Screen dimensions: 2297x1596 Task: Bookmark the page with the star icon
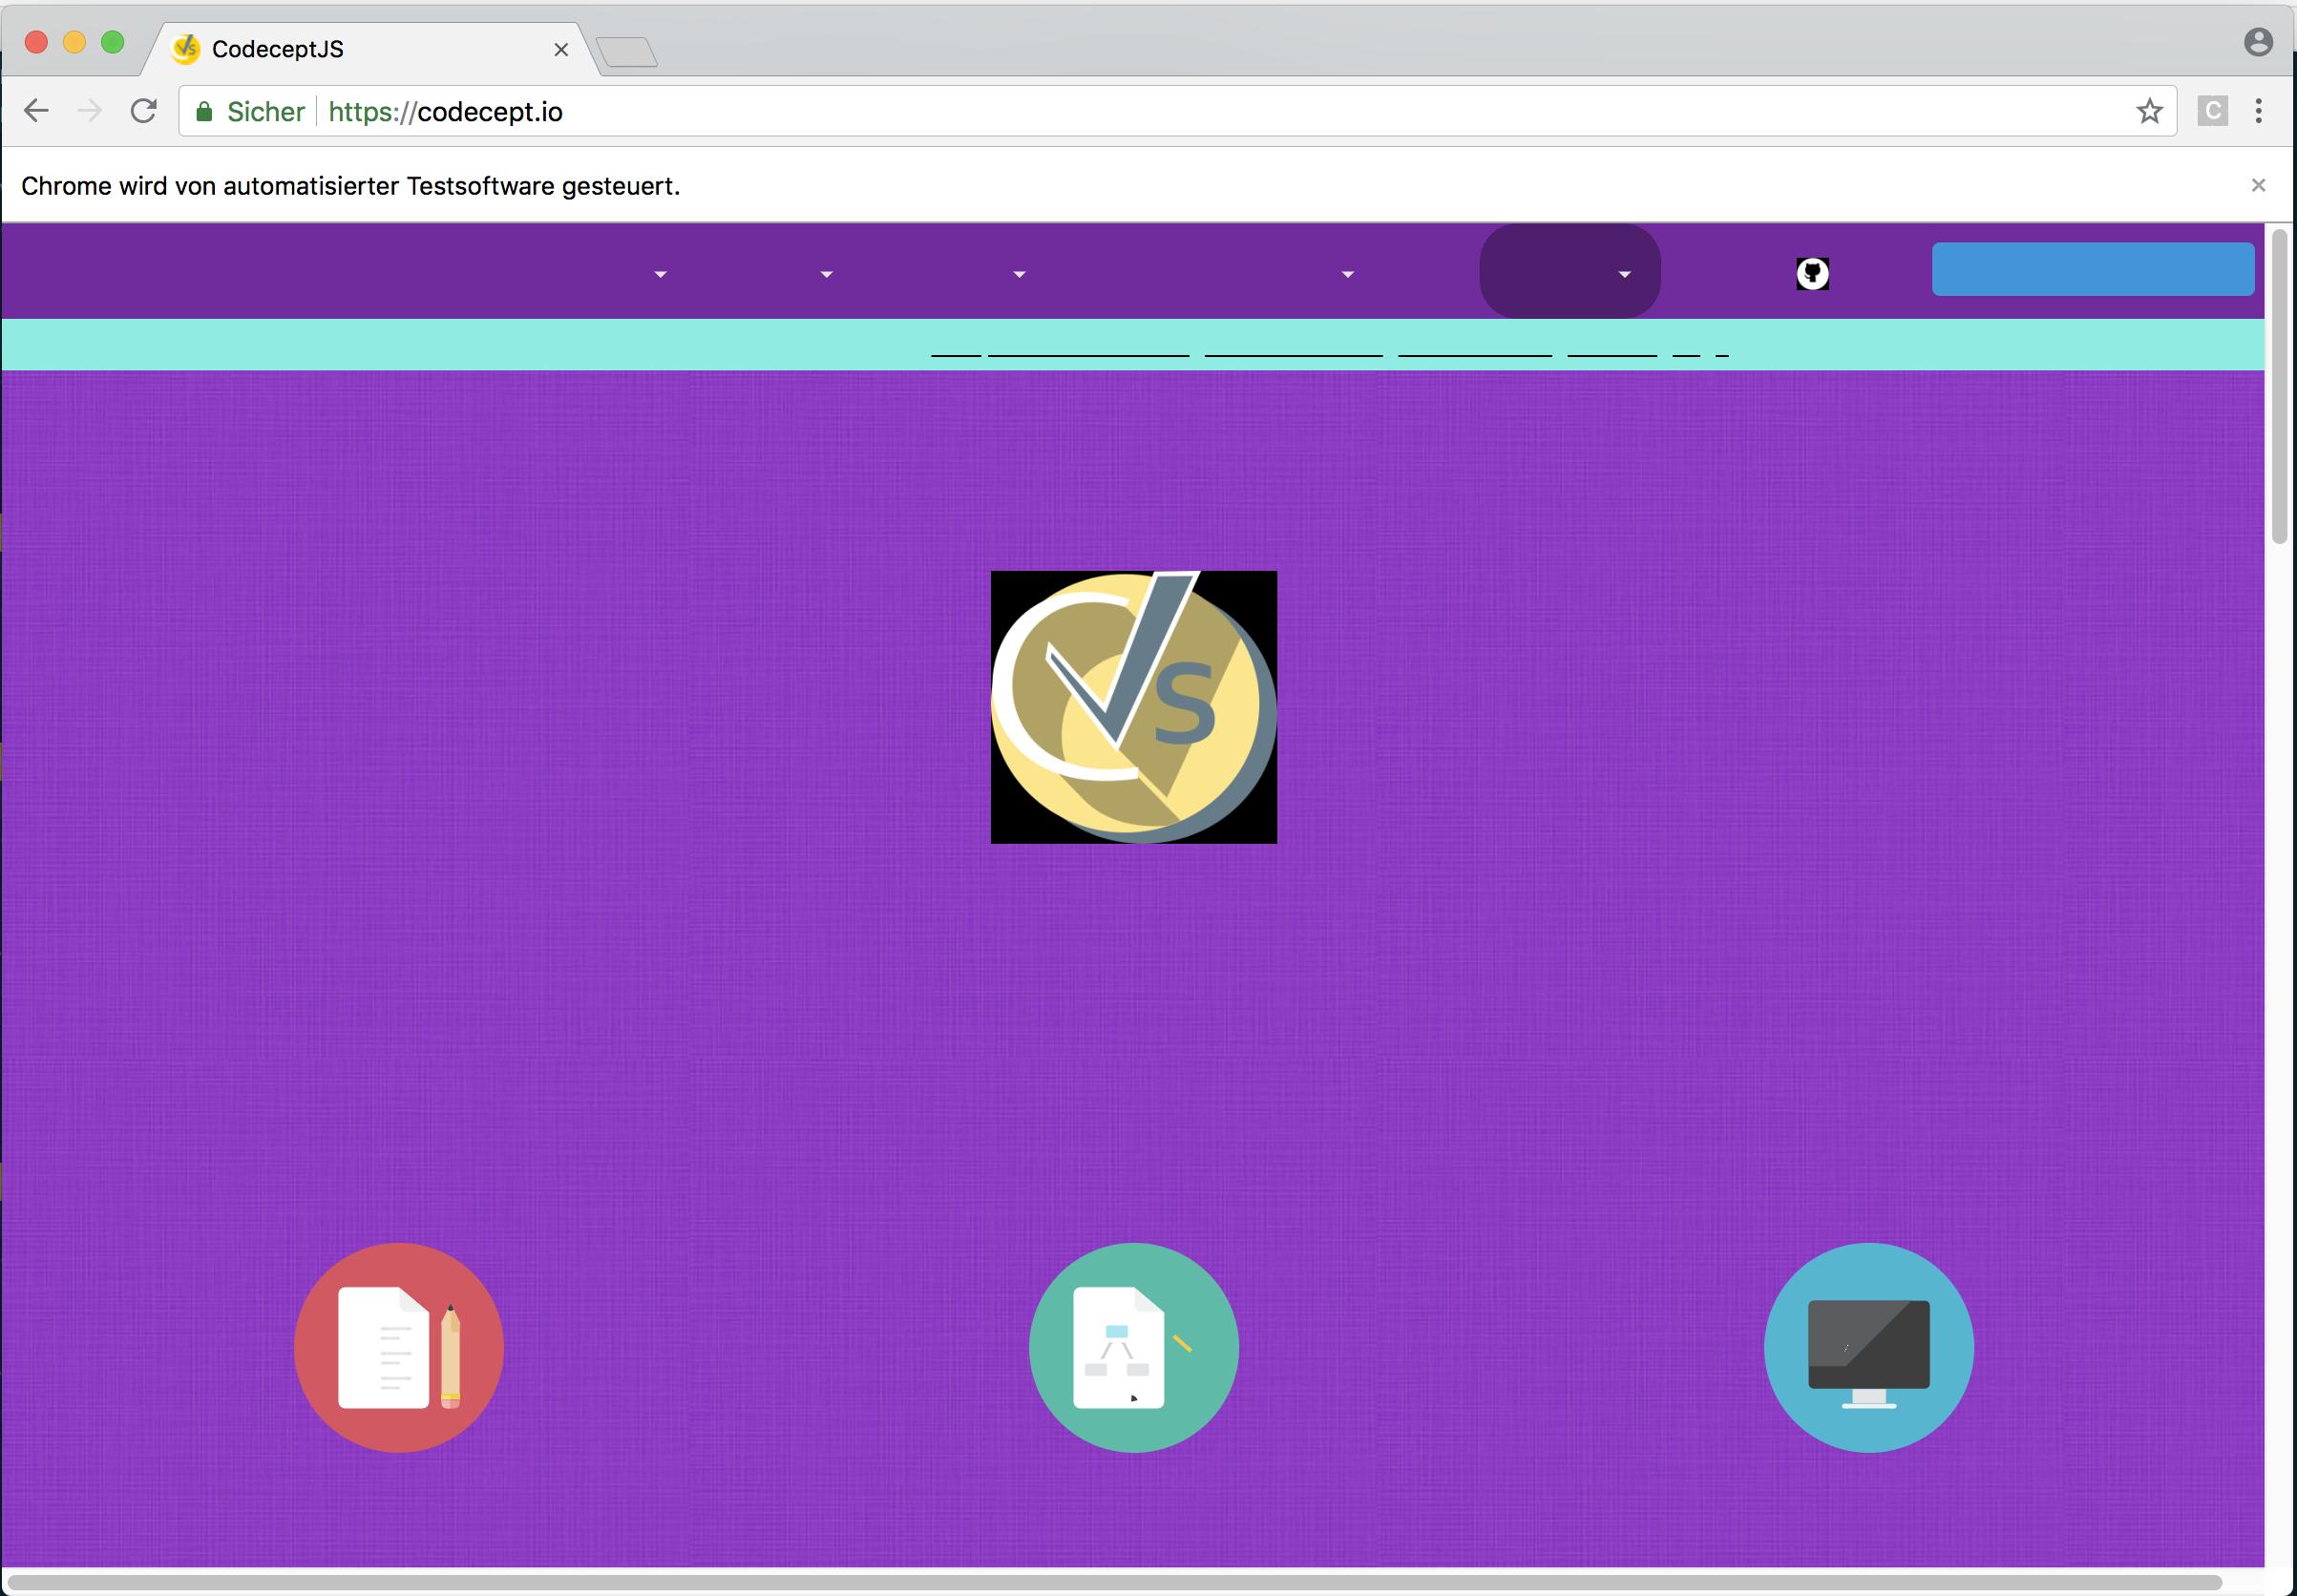coord(2149,111)
